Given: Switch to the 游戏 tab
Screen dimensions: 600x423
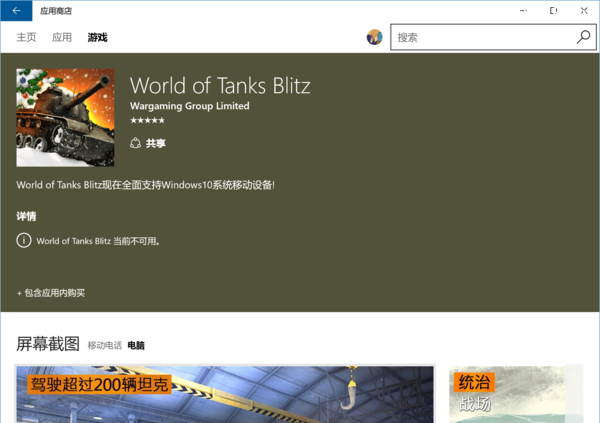Looking at the screenshot, I should 97,37.
